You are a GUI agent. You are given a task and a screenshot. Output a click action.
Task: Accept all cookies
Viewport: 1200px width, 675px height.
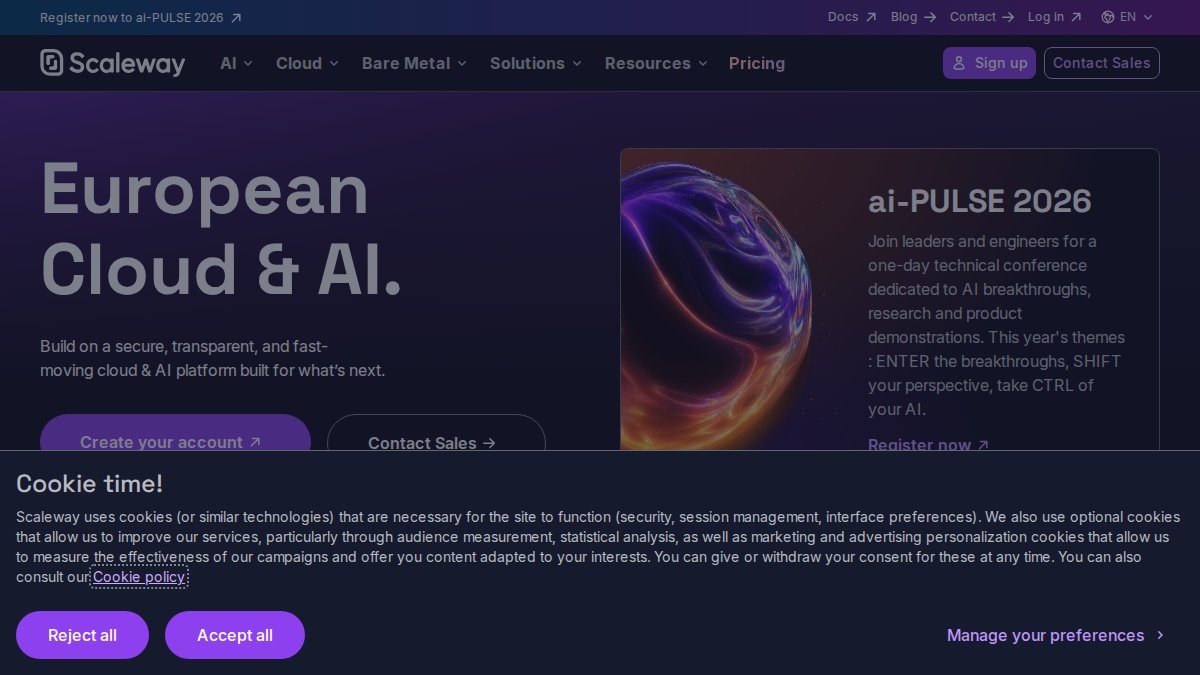(235, 635)
